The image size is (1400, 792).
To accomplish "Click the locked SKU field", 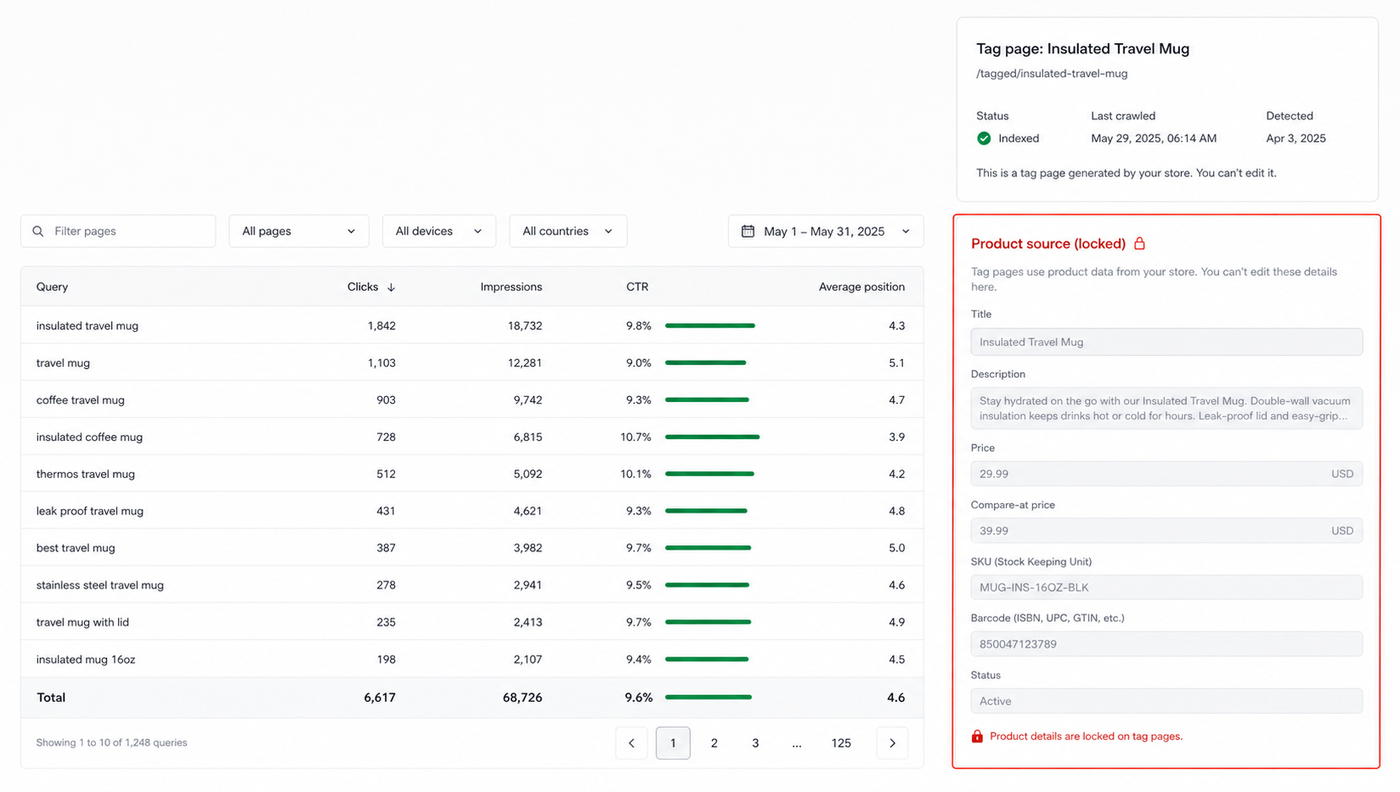I will [x=1166, y=588].
